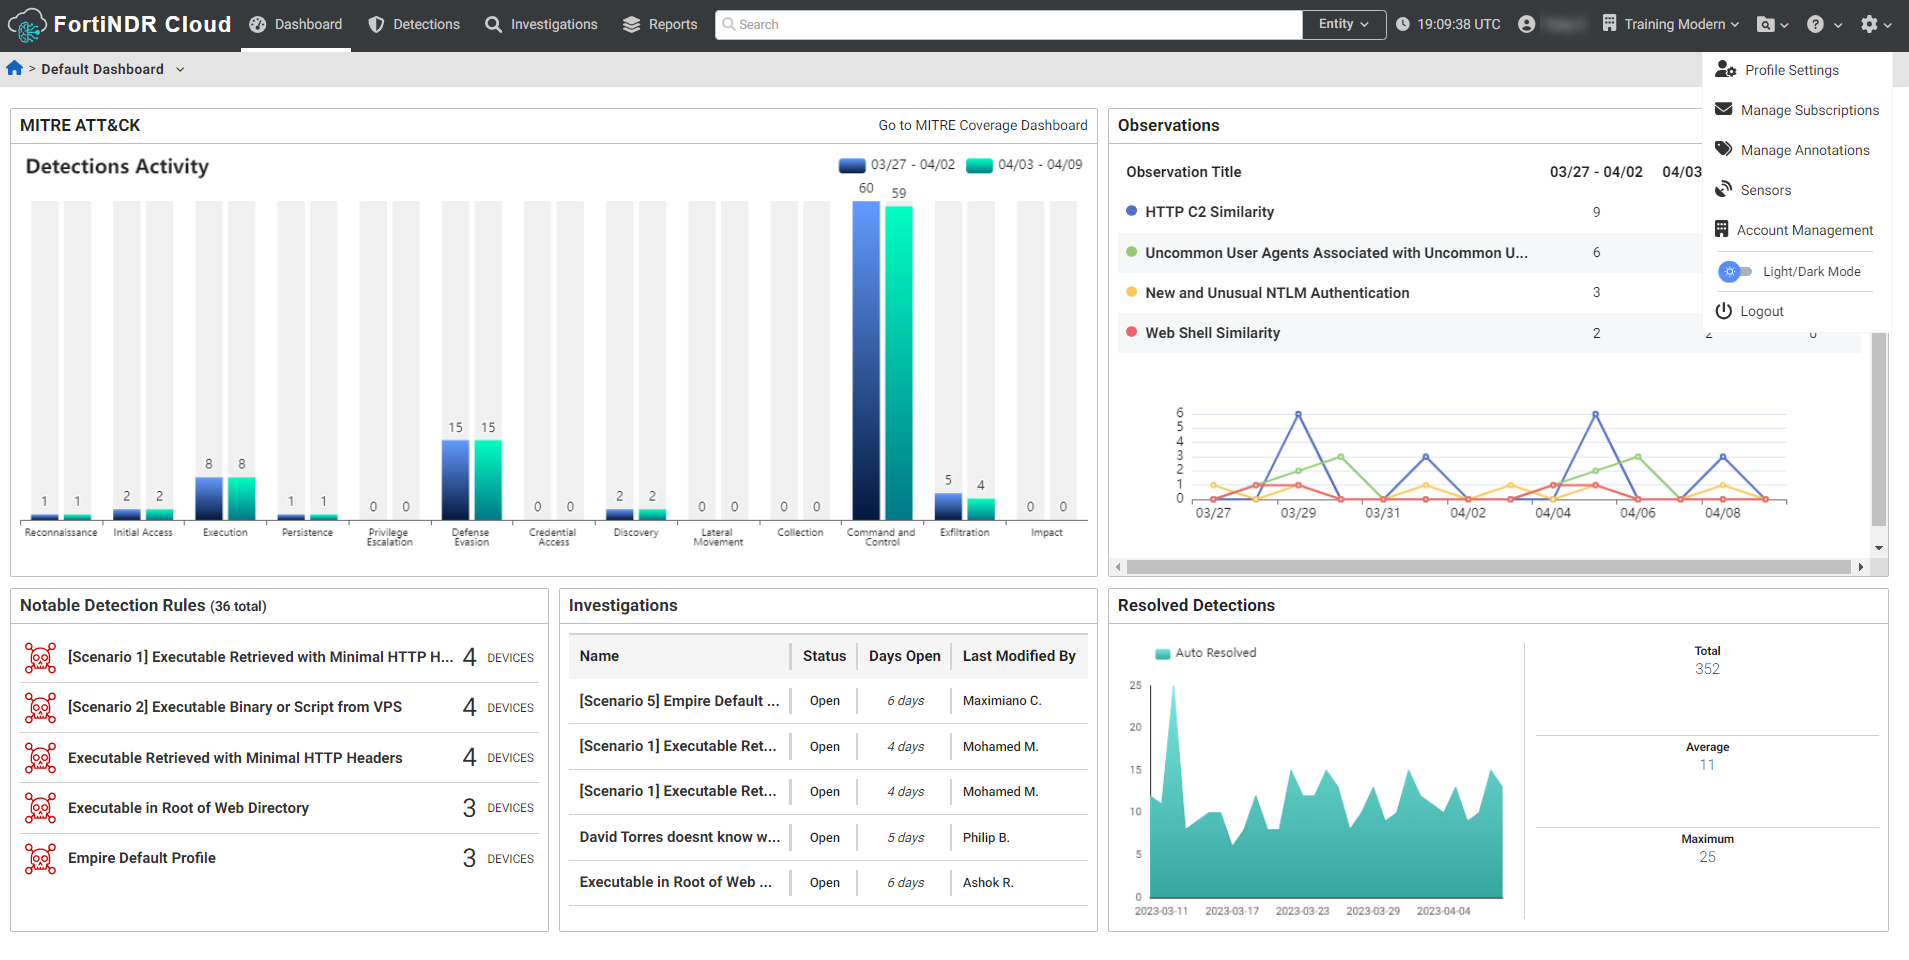Expand the Default Dashboard selector chevron
Viewport: 1909px width, 960px height.
180,69
